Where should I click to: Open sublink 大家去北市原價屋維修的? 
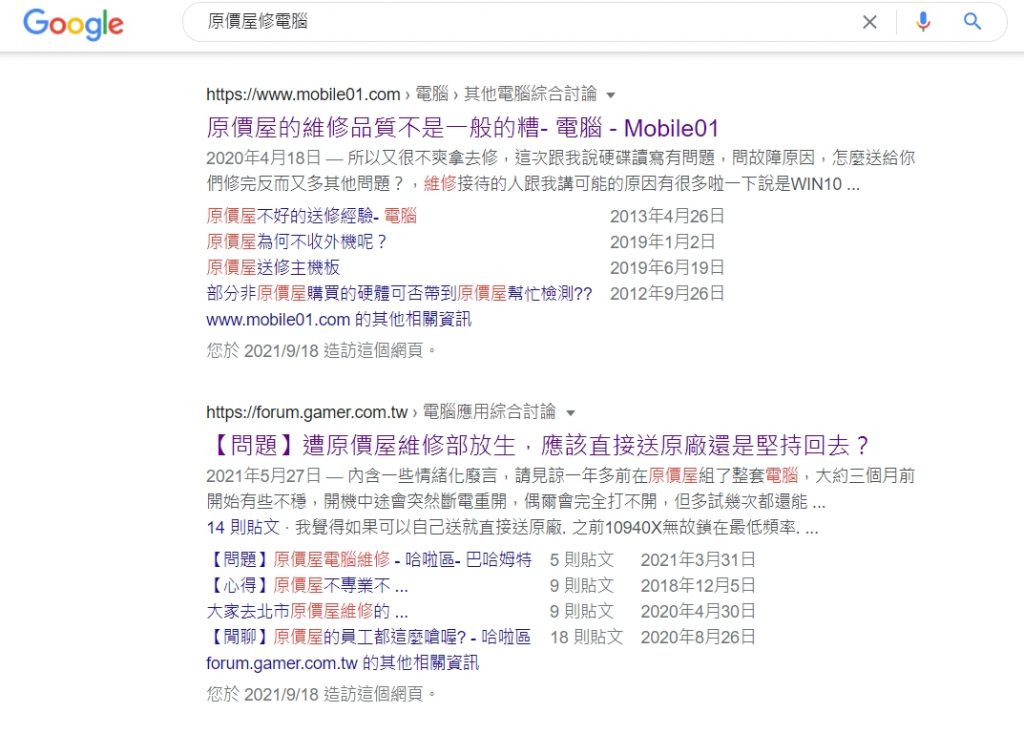[307, 612]
